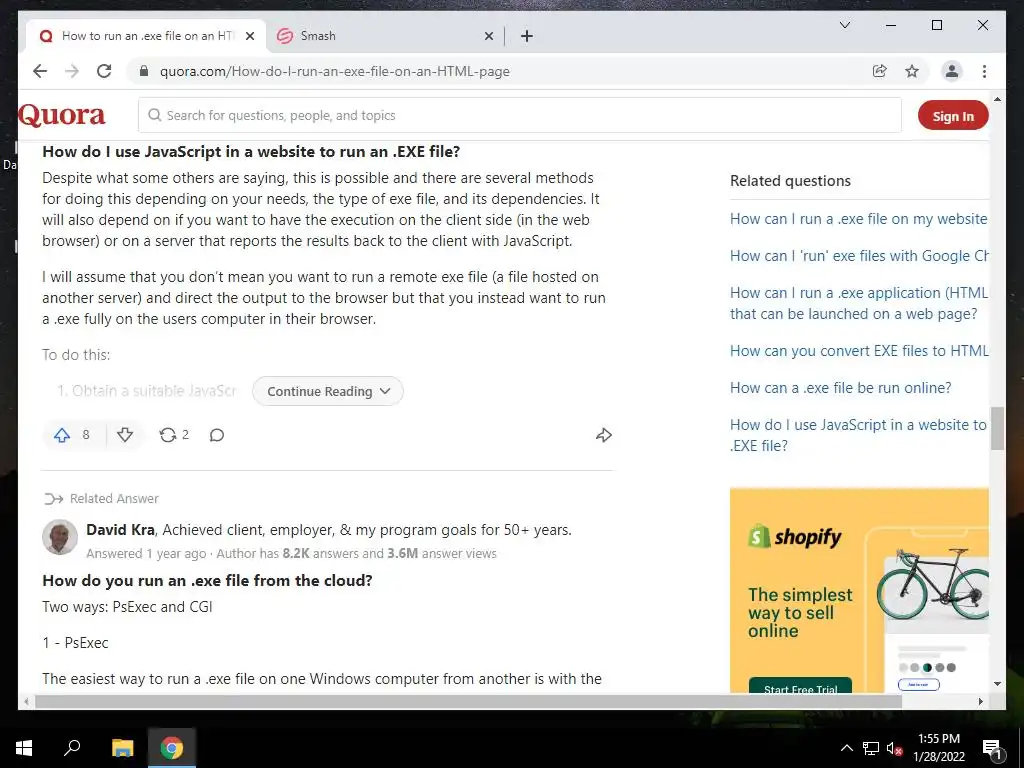Screen dimensions: 1024x768
Task: Click the browser forward arrow
Action: click(72, 71)
